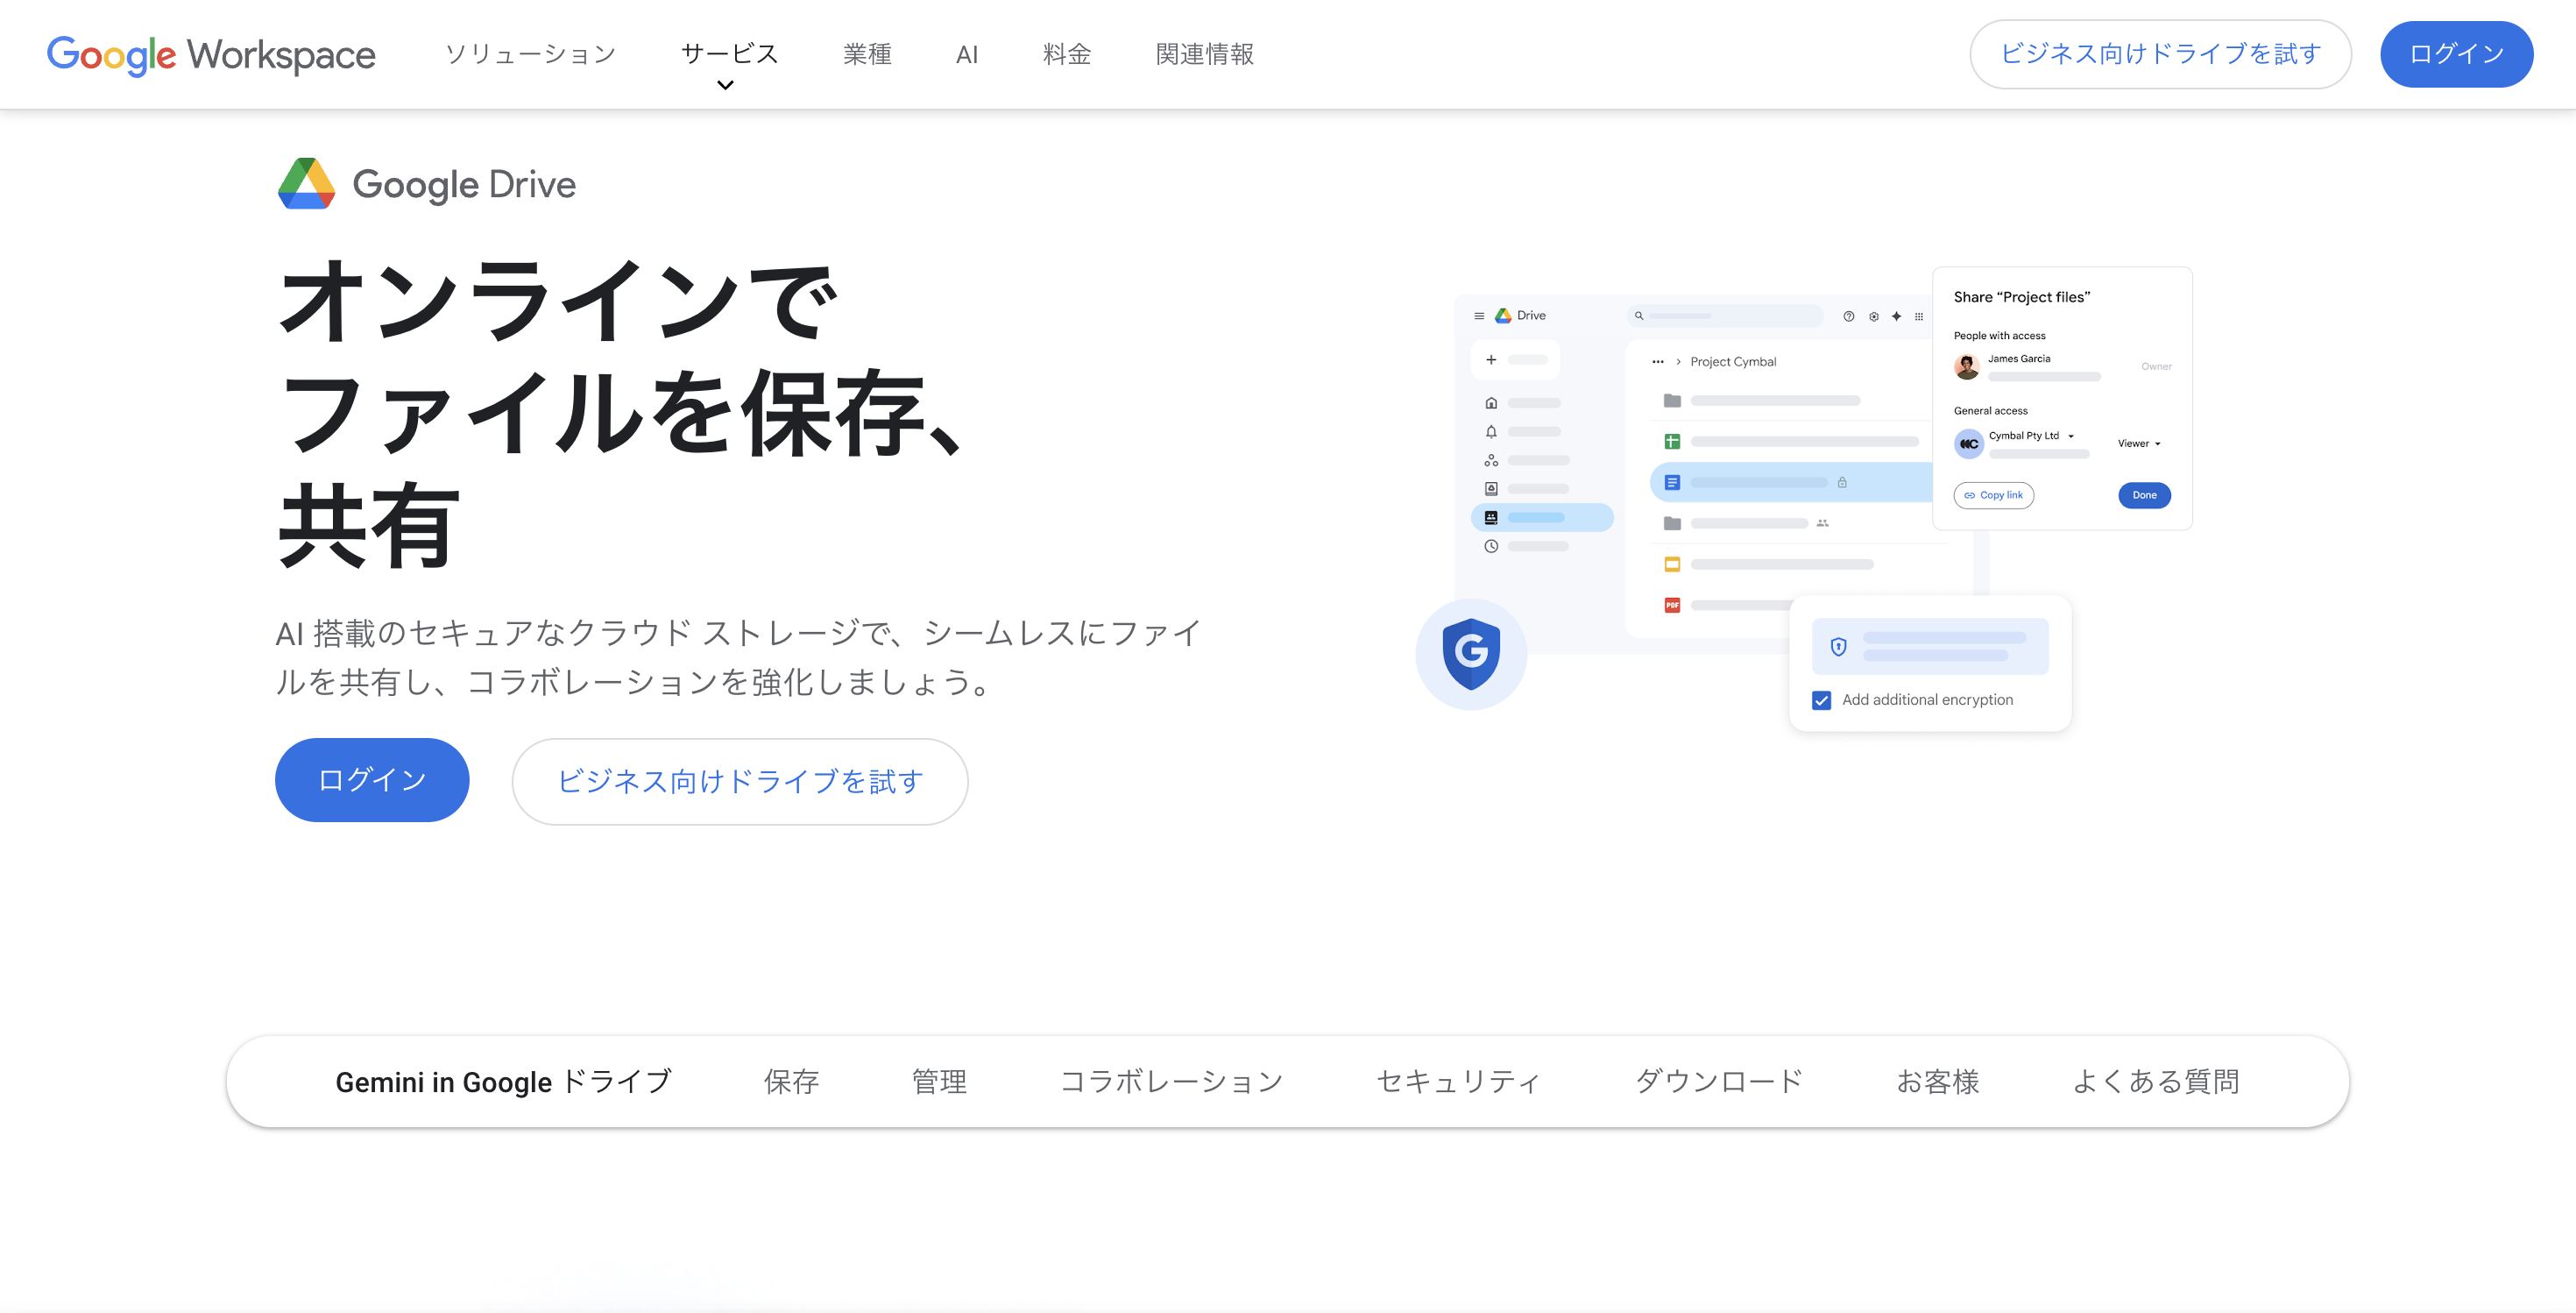This screenshot has width=2576, height=1313.
Task: Click the Done button in the share dialog
Action: coord(2144,495)
